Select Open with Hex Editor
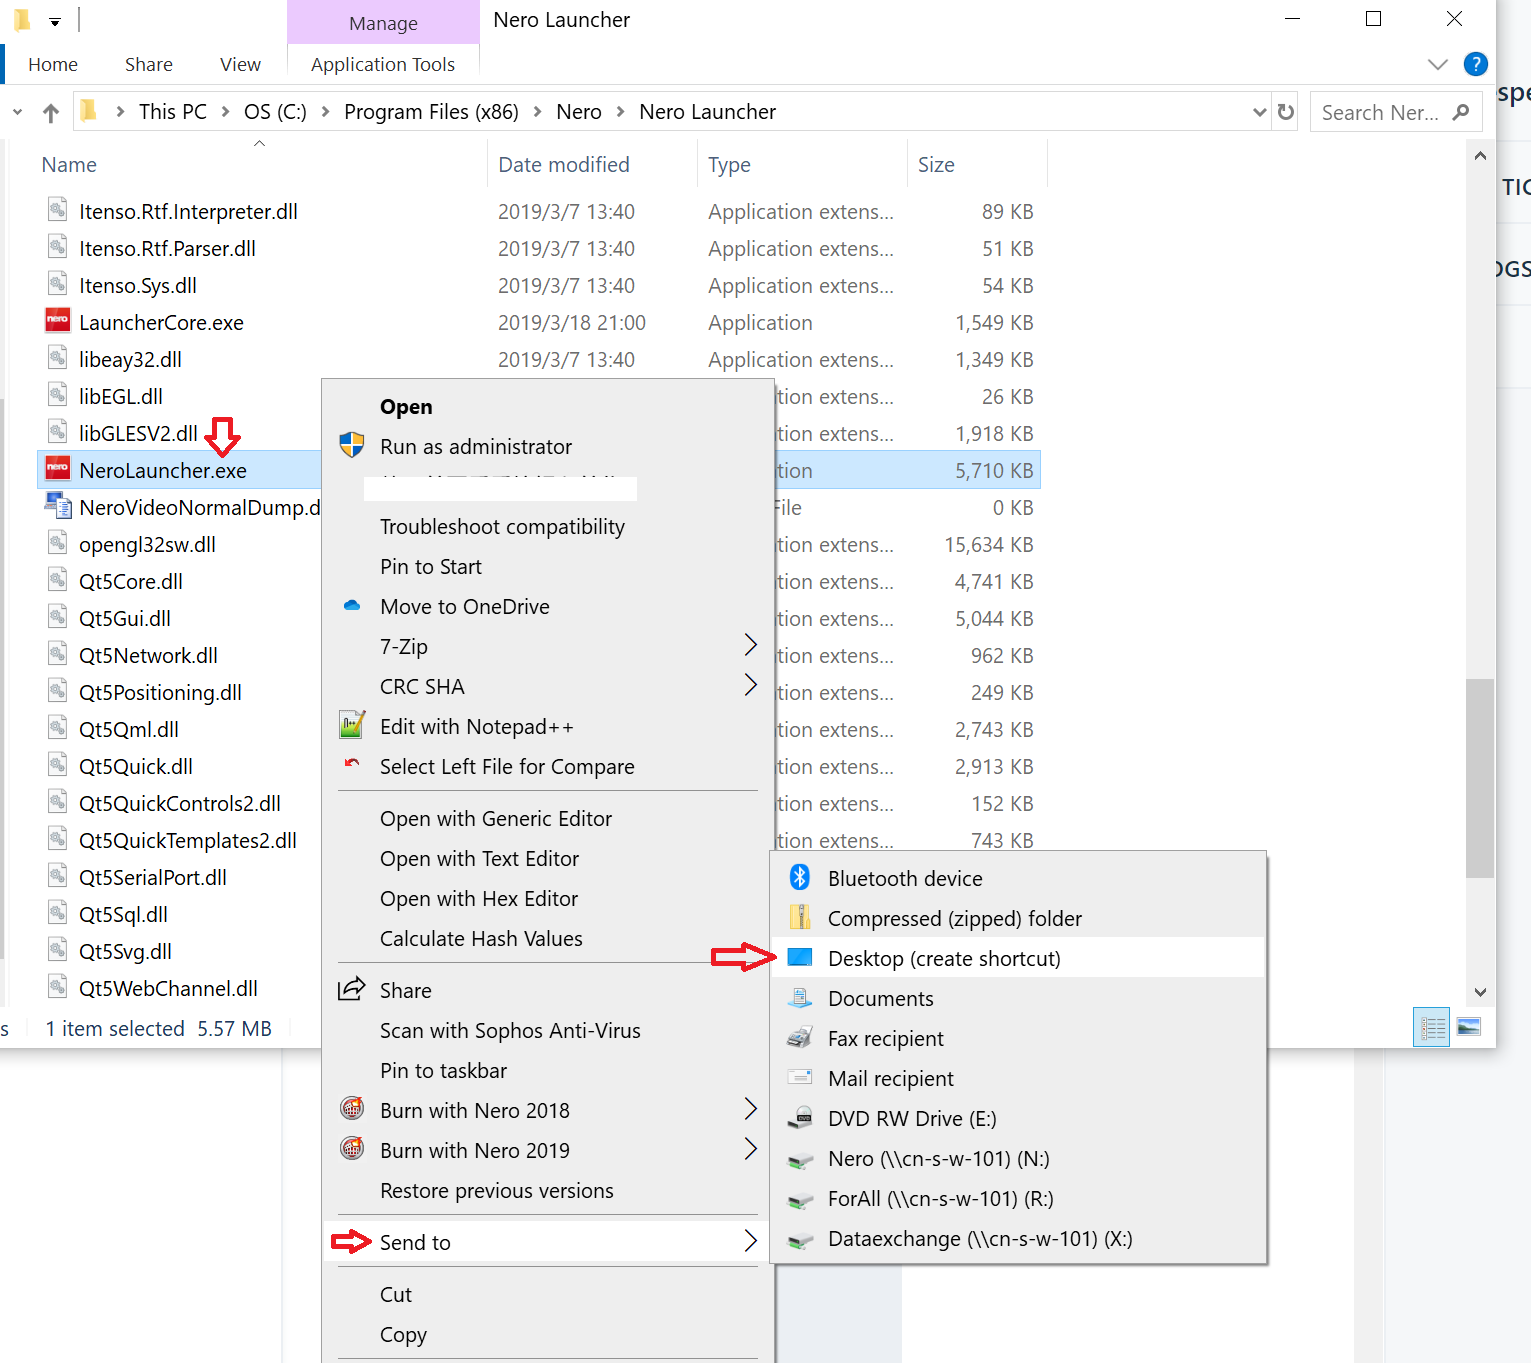Image resolution: width=1531 pixels, height=1363 pixels. [x=479, y=899]
